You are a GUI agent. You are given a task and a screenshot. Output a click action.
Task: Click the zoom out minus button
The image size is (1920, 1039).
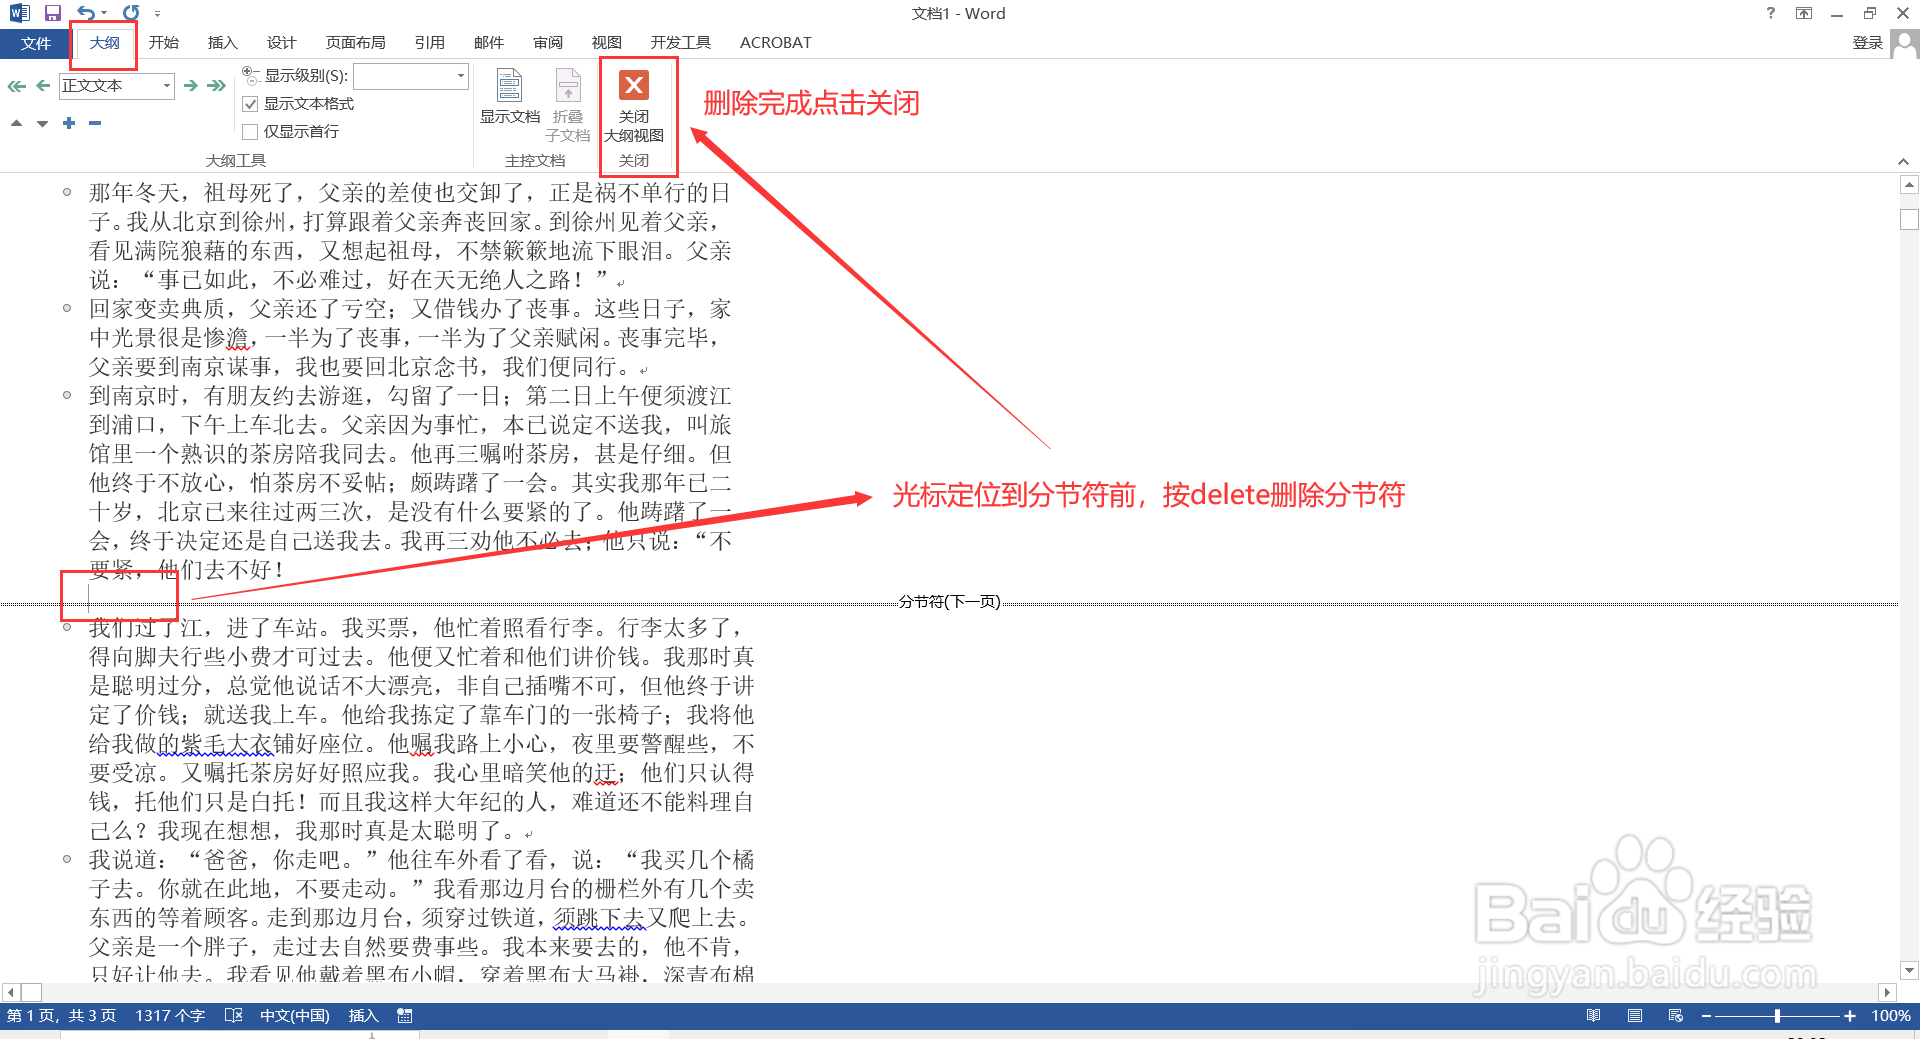click(1706, 1016)
